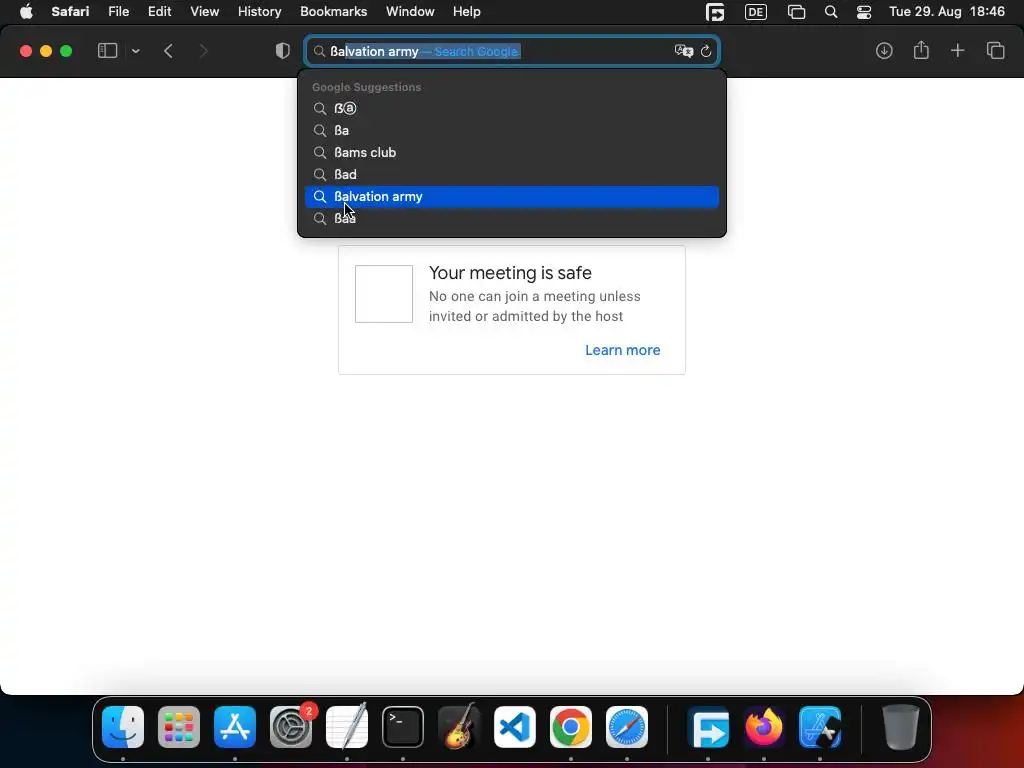Select the "ßa" suggestion

[x=512, y=131]
